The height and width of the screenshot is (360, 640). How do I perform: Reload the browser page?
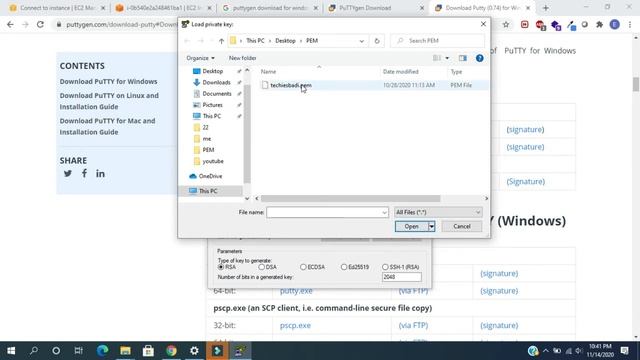[40, 24]
